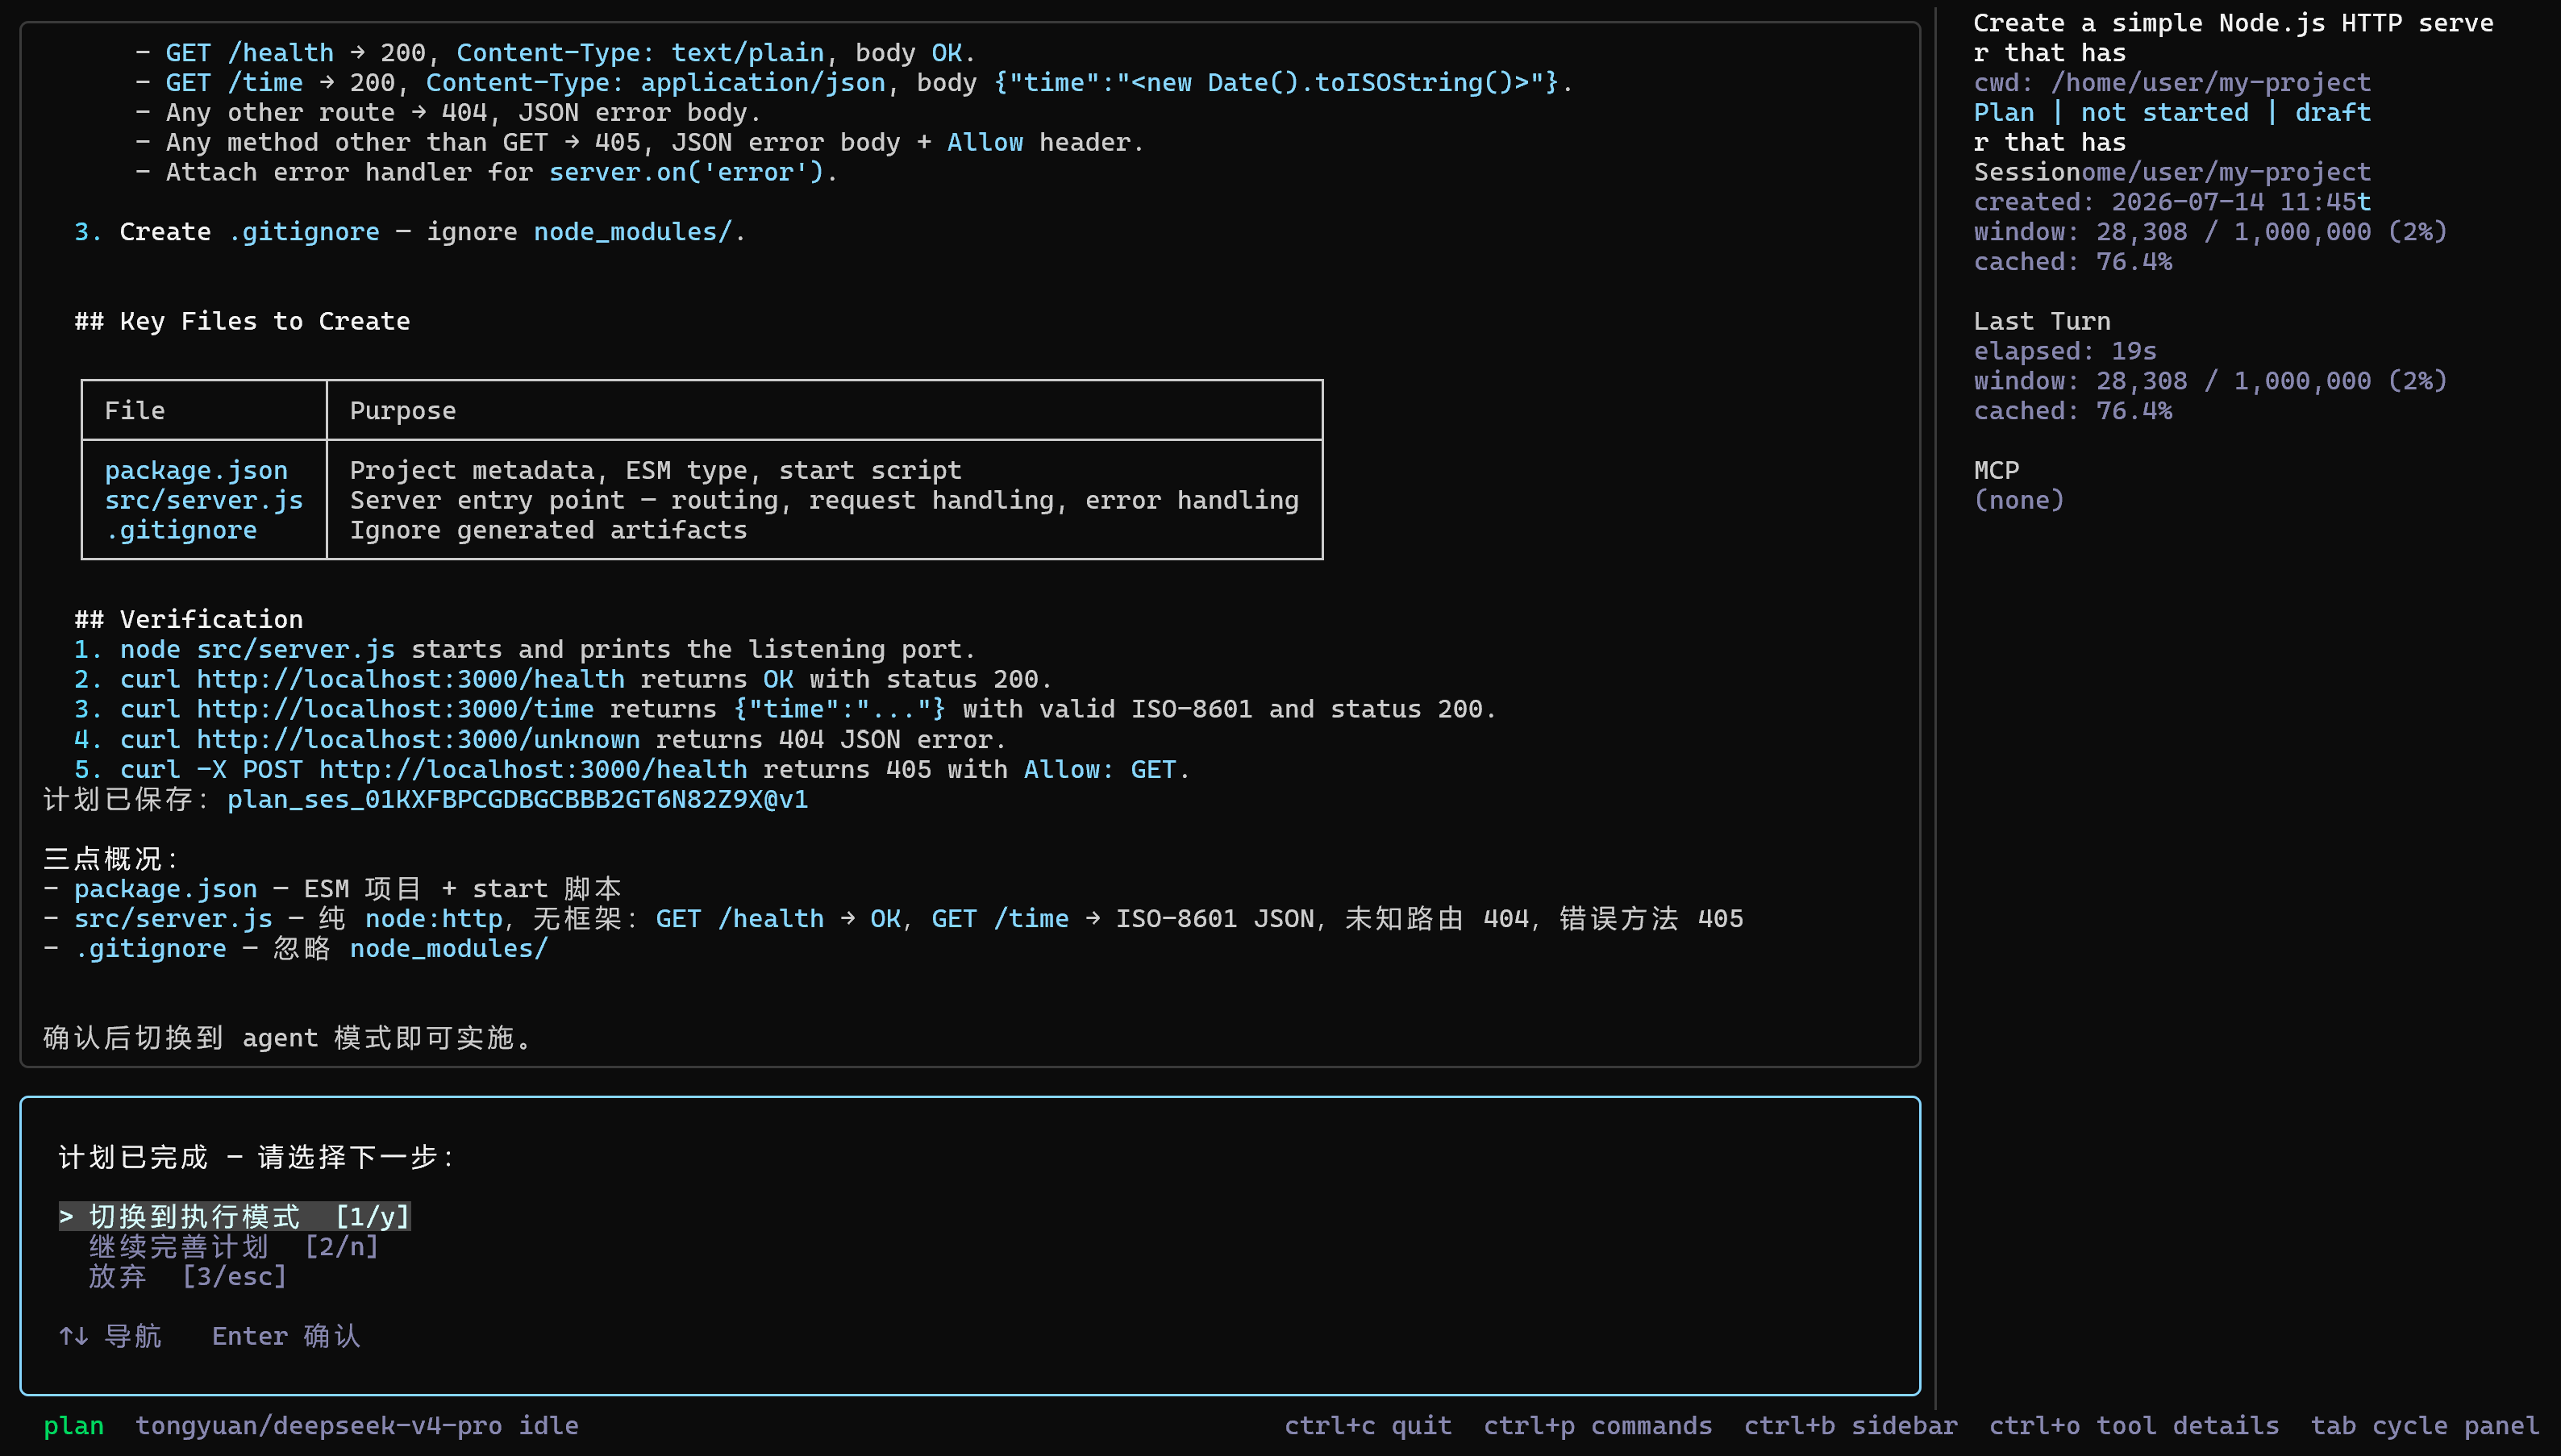Click 'node src/server.js' in verification step 1
Image resolution: width=2561 pixels, height=1456 pixels.
pyautogui.click(x=257, y=649)
